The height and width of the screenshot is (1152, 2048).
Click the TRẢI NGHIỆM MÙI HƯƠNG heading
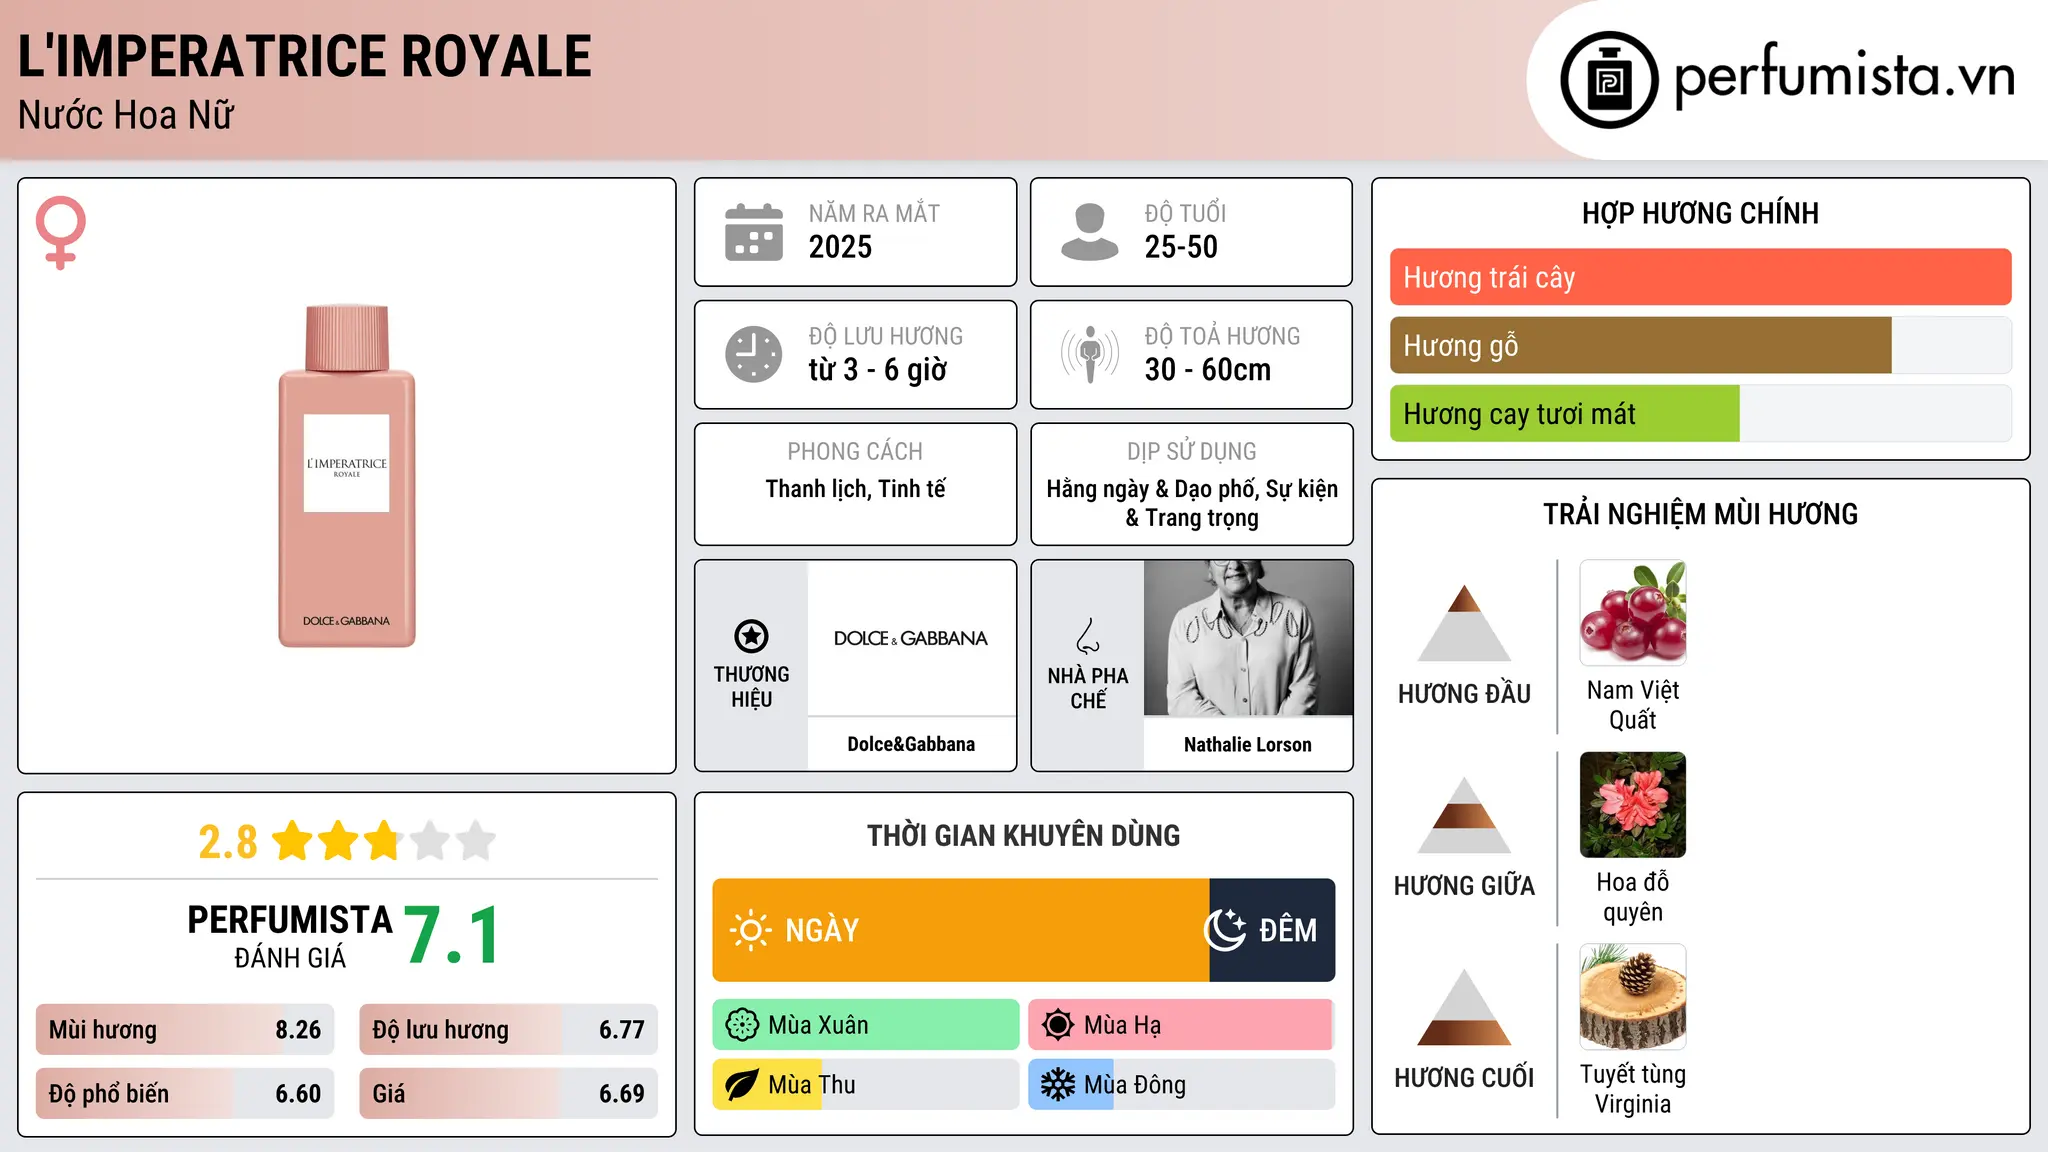[1700, 514]
